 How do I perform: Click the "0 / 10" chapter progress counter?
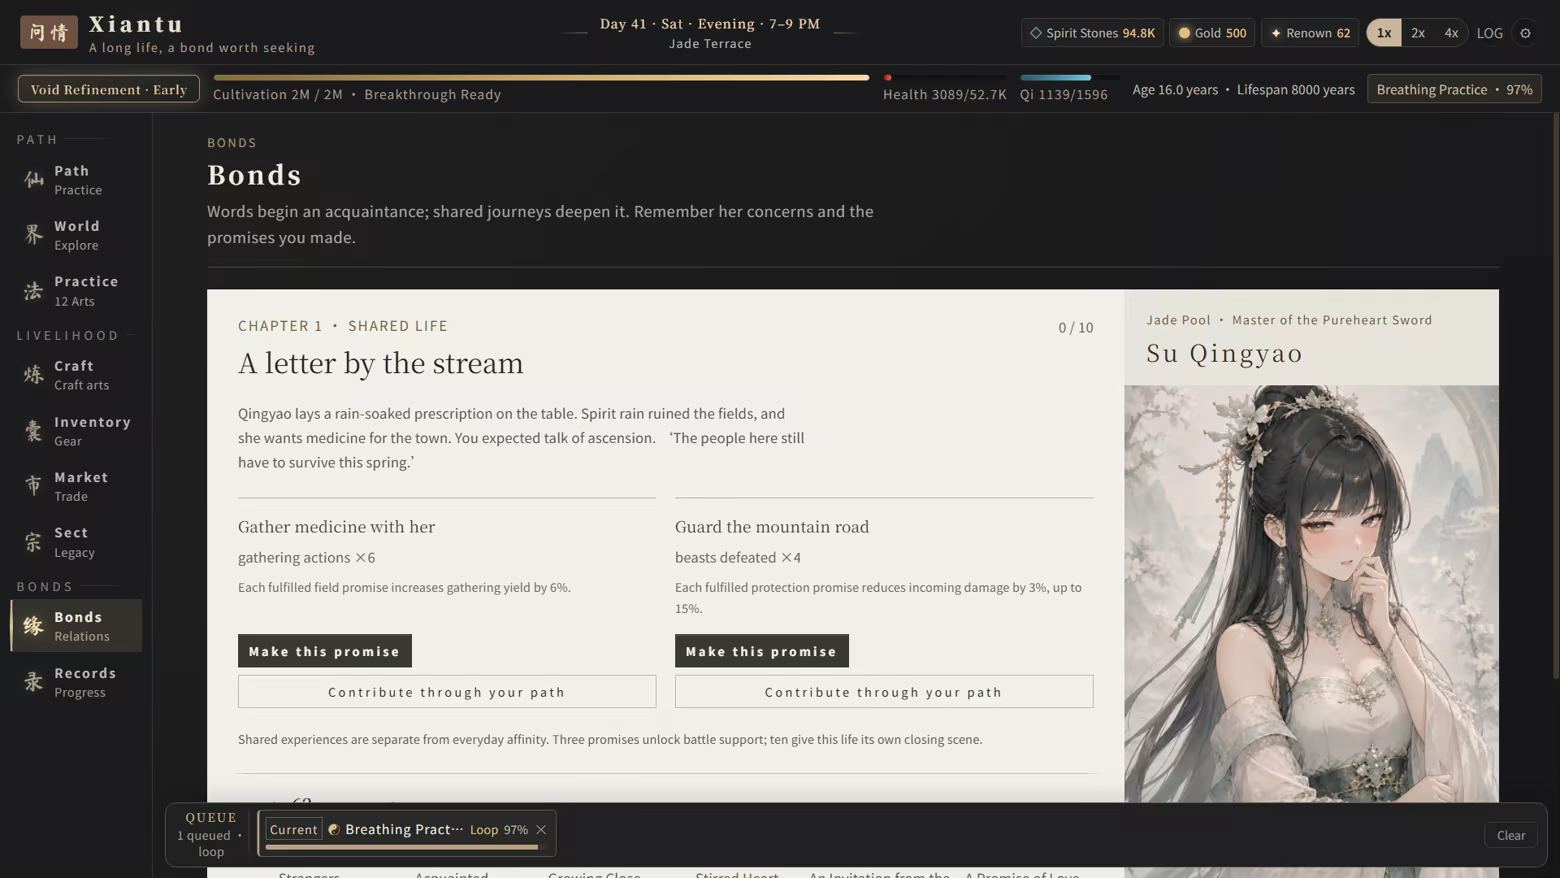pyautogui.click(x=1076, y=327)
